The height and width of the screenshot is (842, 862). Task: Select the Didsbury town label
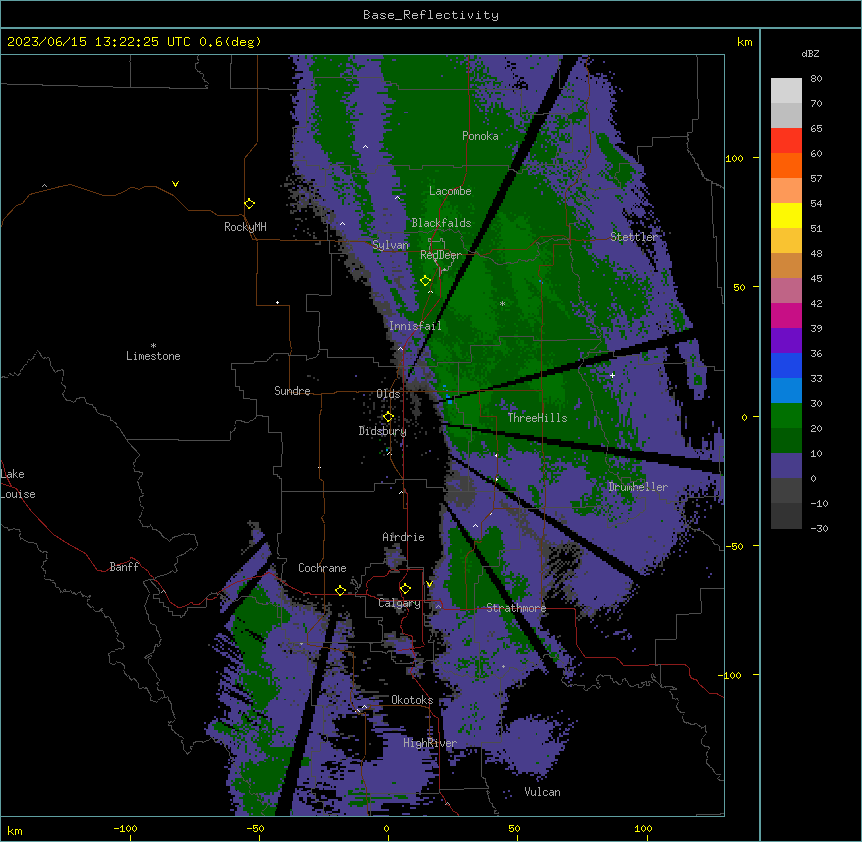point(383,431)
